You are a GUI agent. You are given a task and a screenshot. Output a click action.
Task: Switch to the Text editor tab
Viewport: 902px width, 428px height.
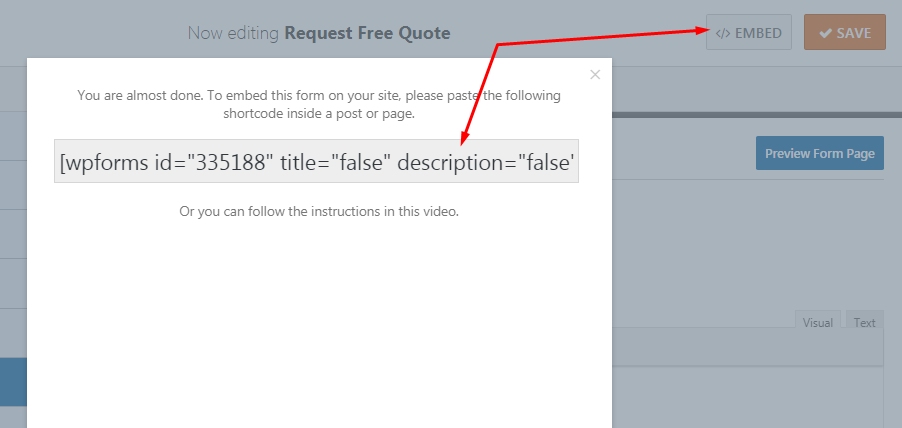point(864,322)
